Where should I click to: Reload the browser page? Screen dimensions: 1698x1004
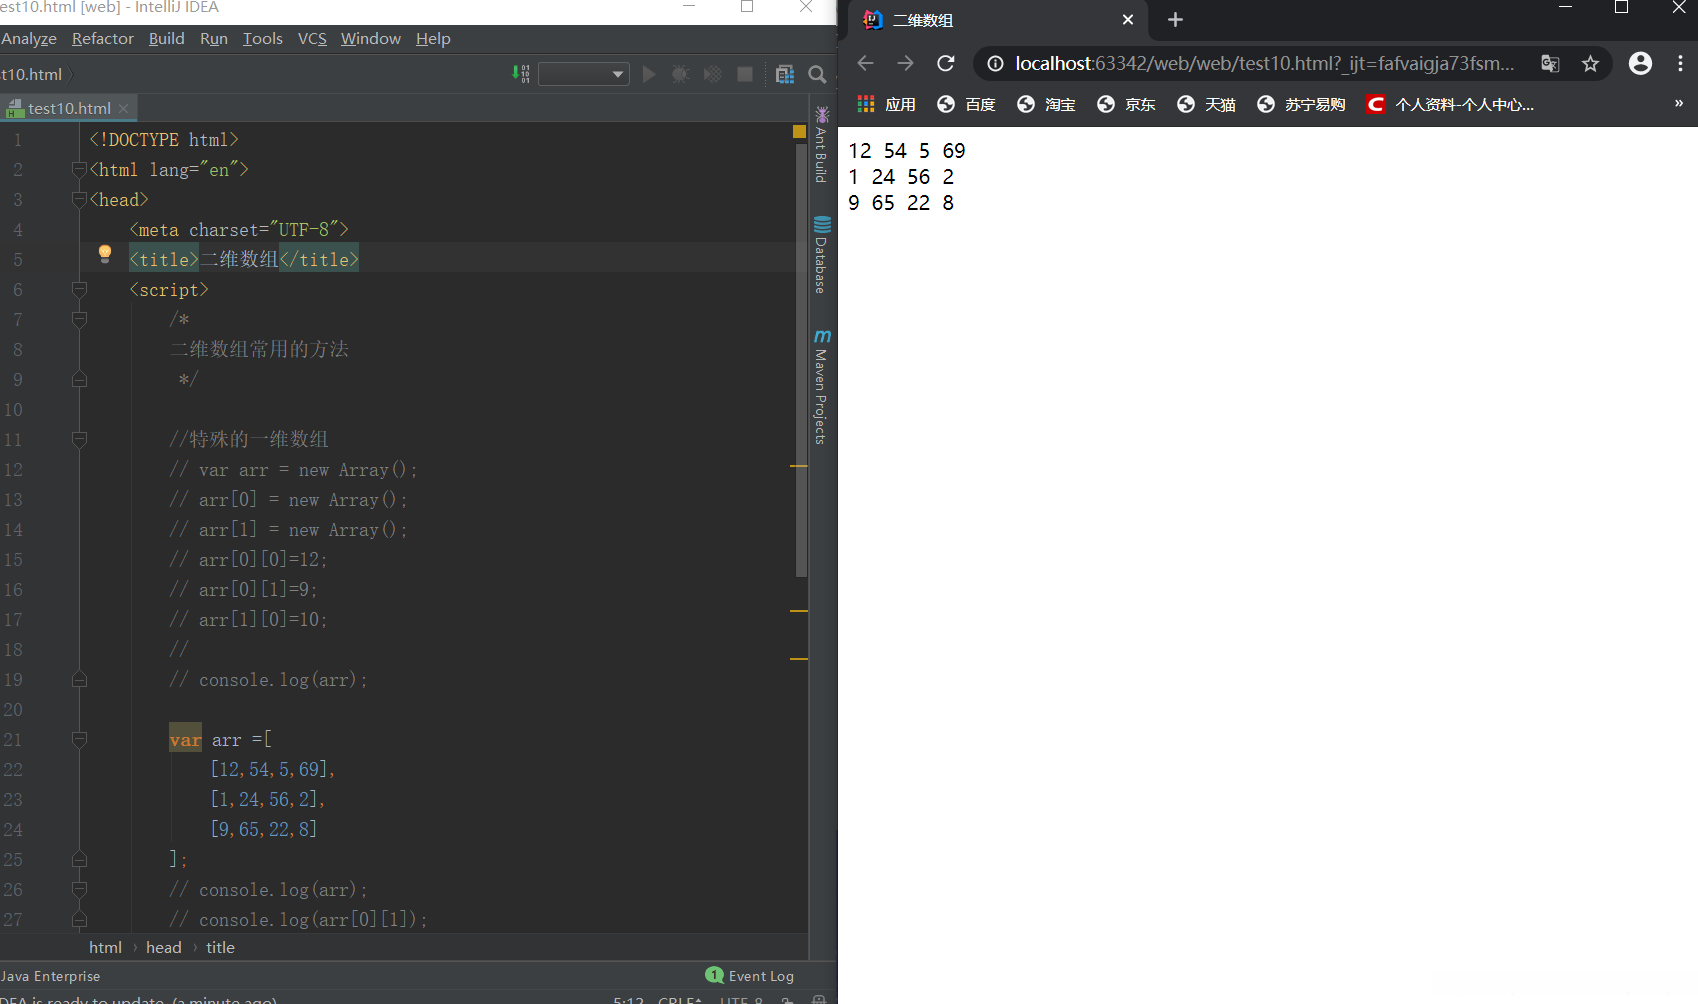pos(945,64)
